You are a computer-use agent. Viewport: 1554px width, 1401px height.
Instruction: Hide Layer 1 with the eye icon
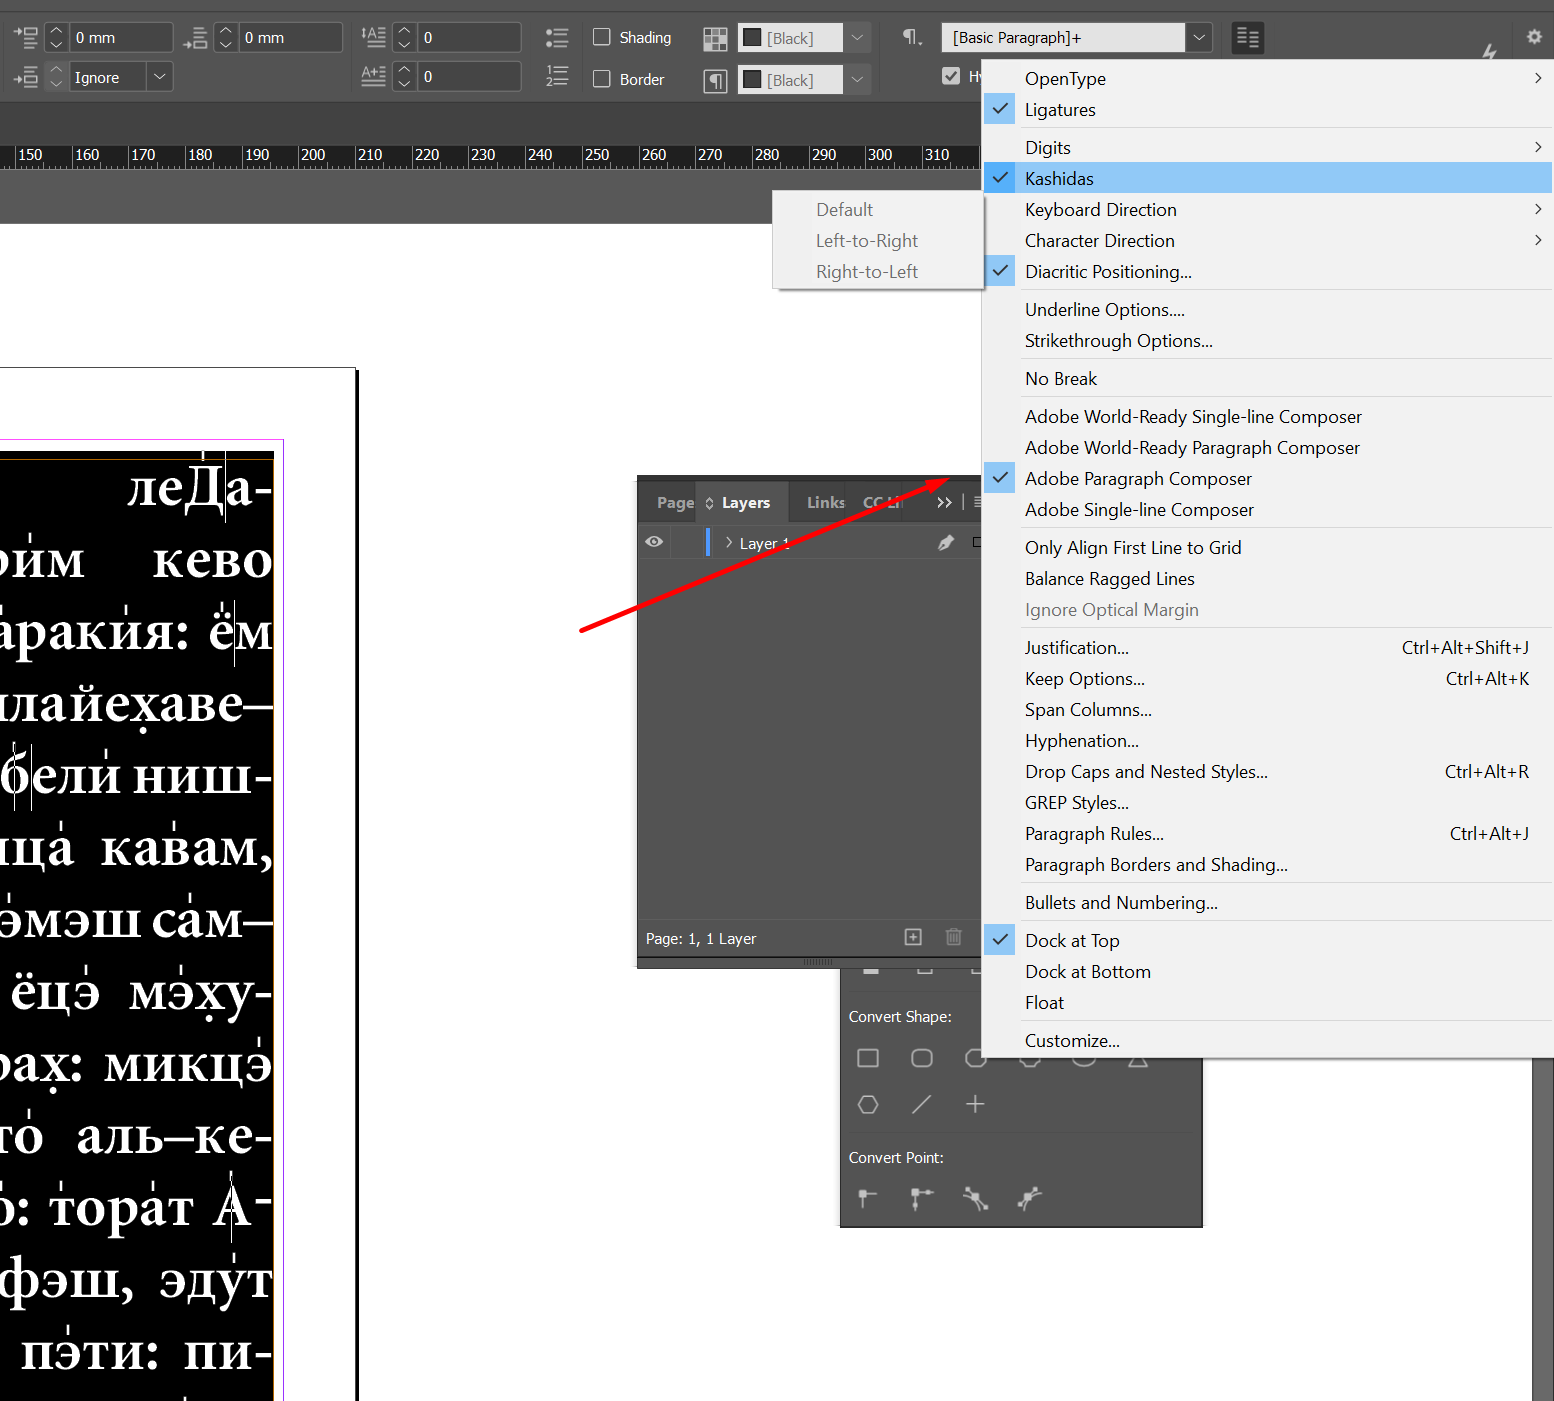coord(654,542)
